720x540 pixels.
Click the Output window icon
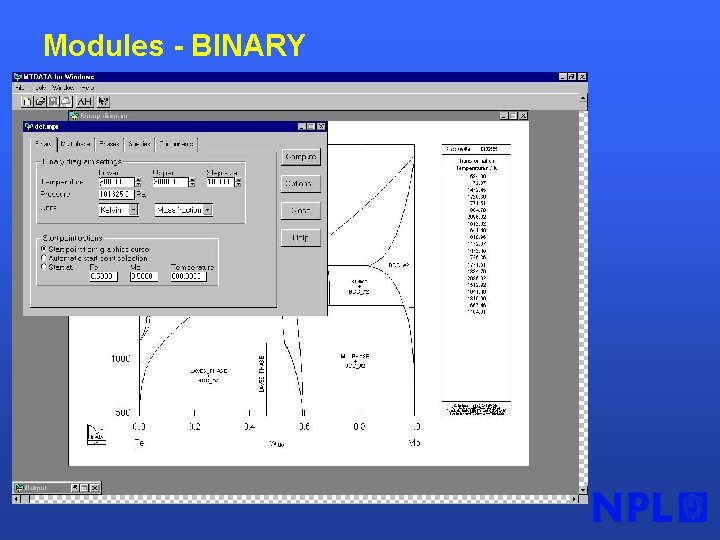point(19,488)
